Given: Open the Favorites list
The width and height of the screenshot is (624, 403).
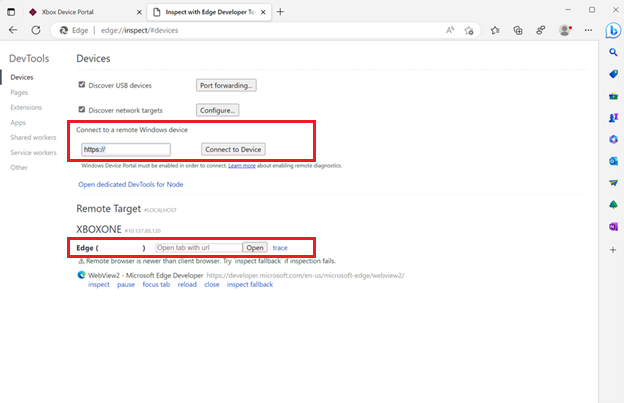Looking at the screenshot, I should [x=495, y=30].
